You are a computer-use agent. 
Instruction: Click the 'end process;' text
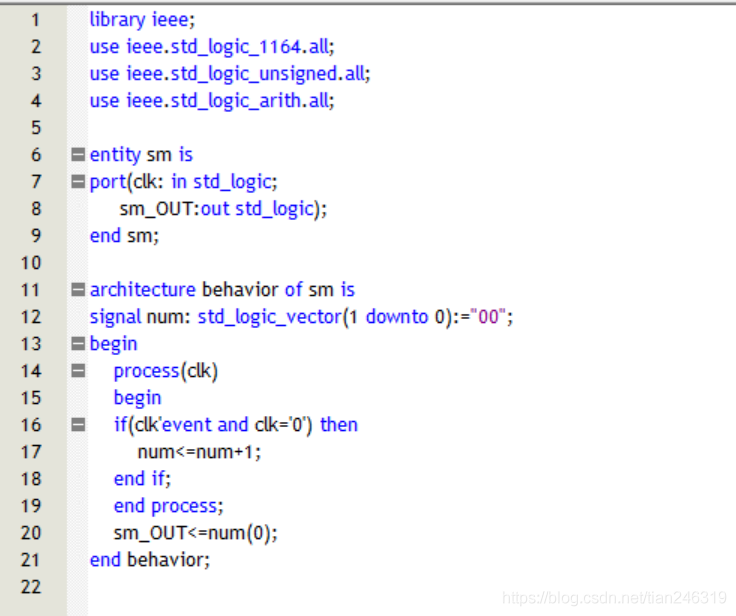pyautogui.click(x=169, y=506)
